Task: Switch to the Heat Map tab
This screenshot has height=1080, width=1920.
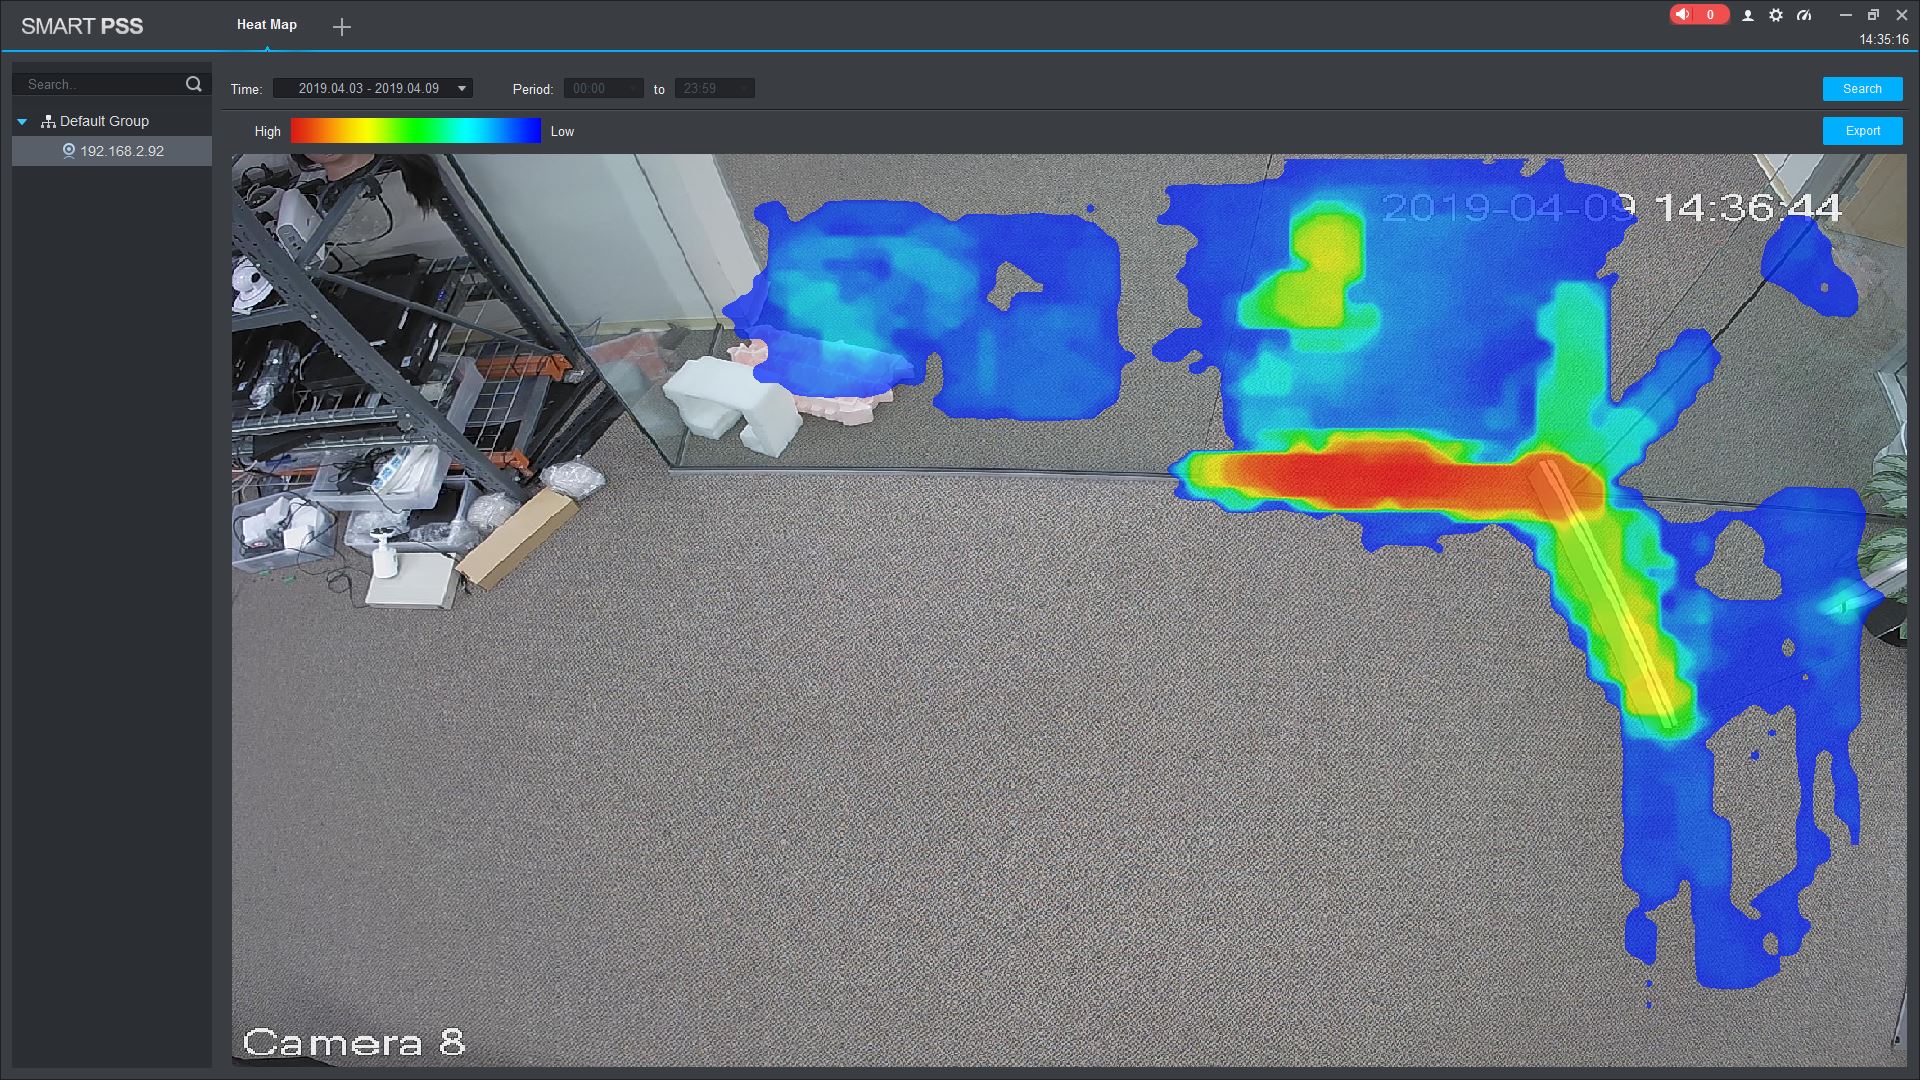Action: click(267, 25)
